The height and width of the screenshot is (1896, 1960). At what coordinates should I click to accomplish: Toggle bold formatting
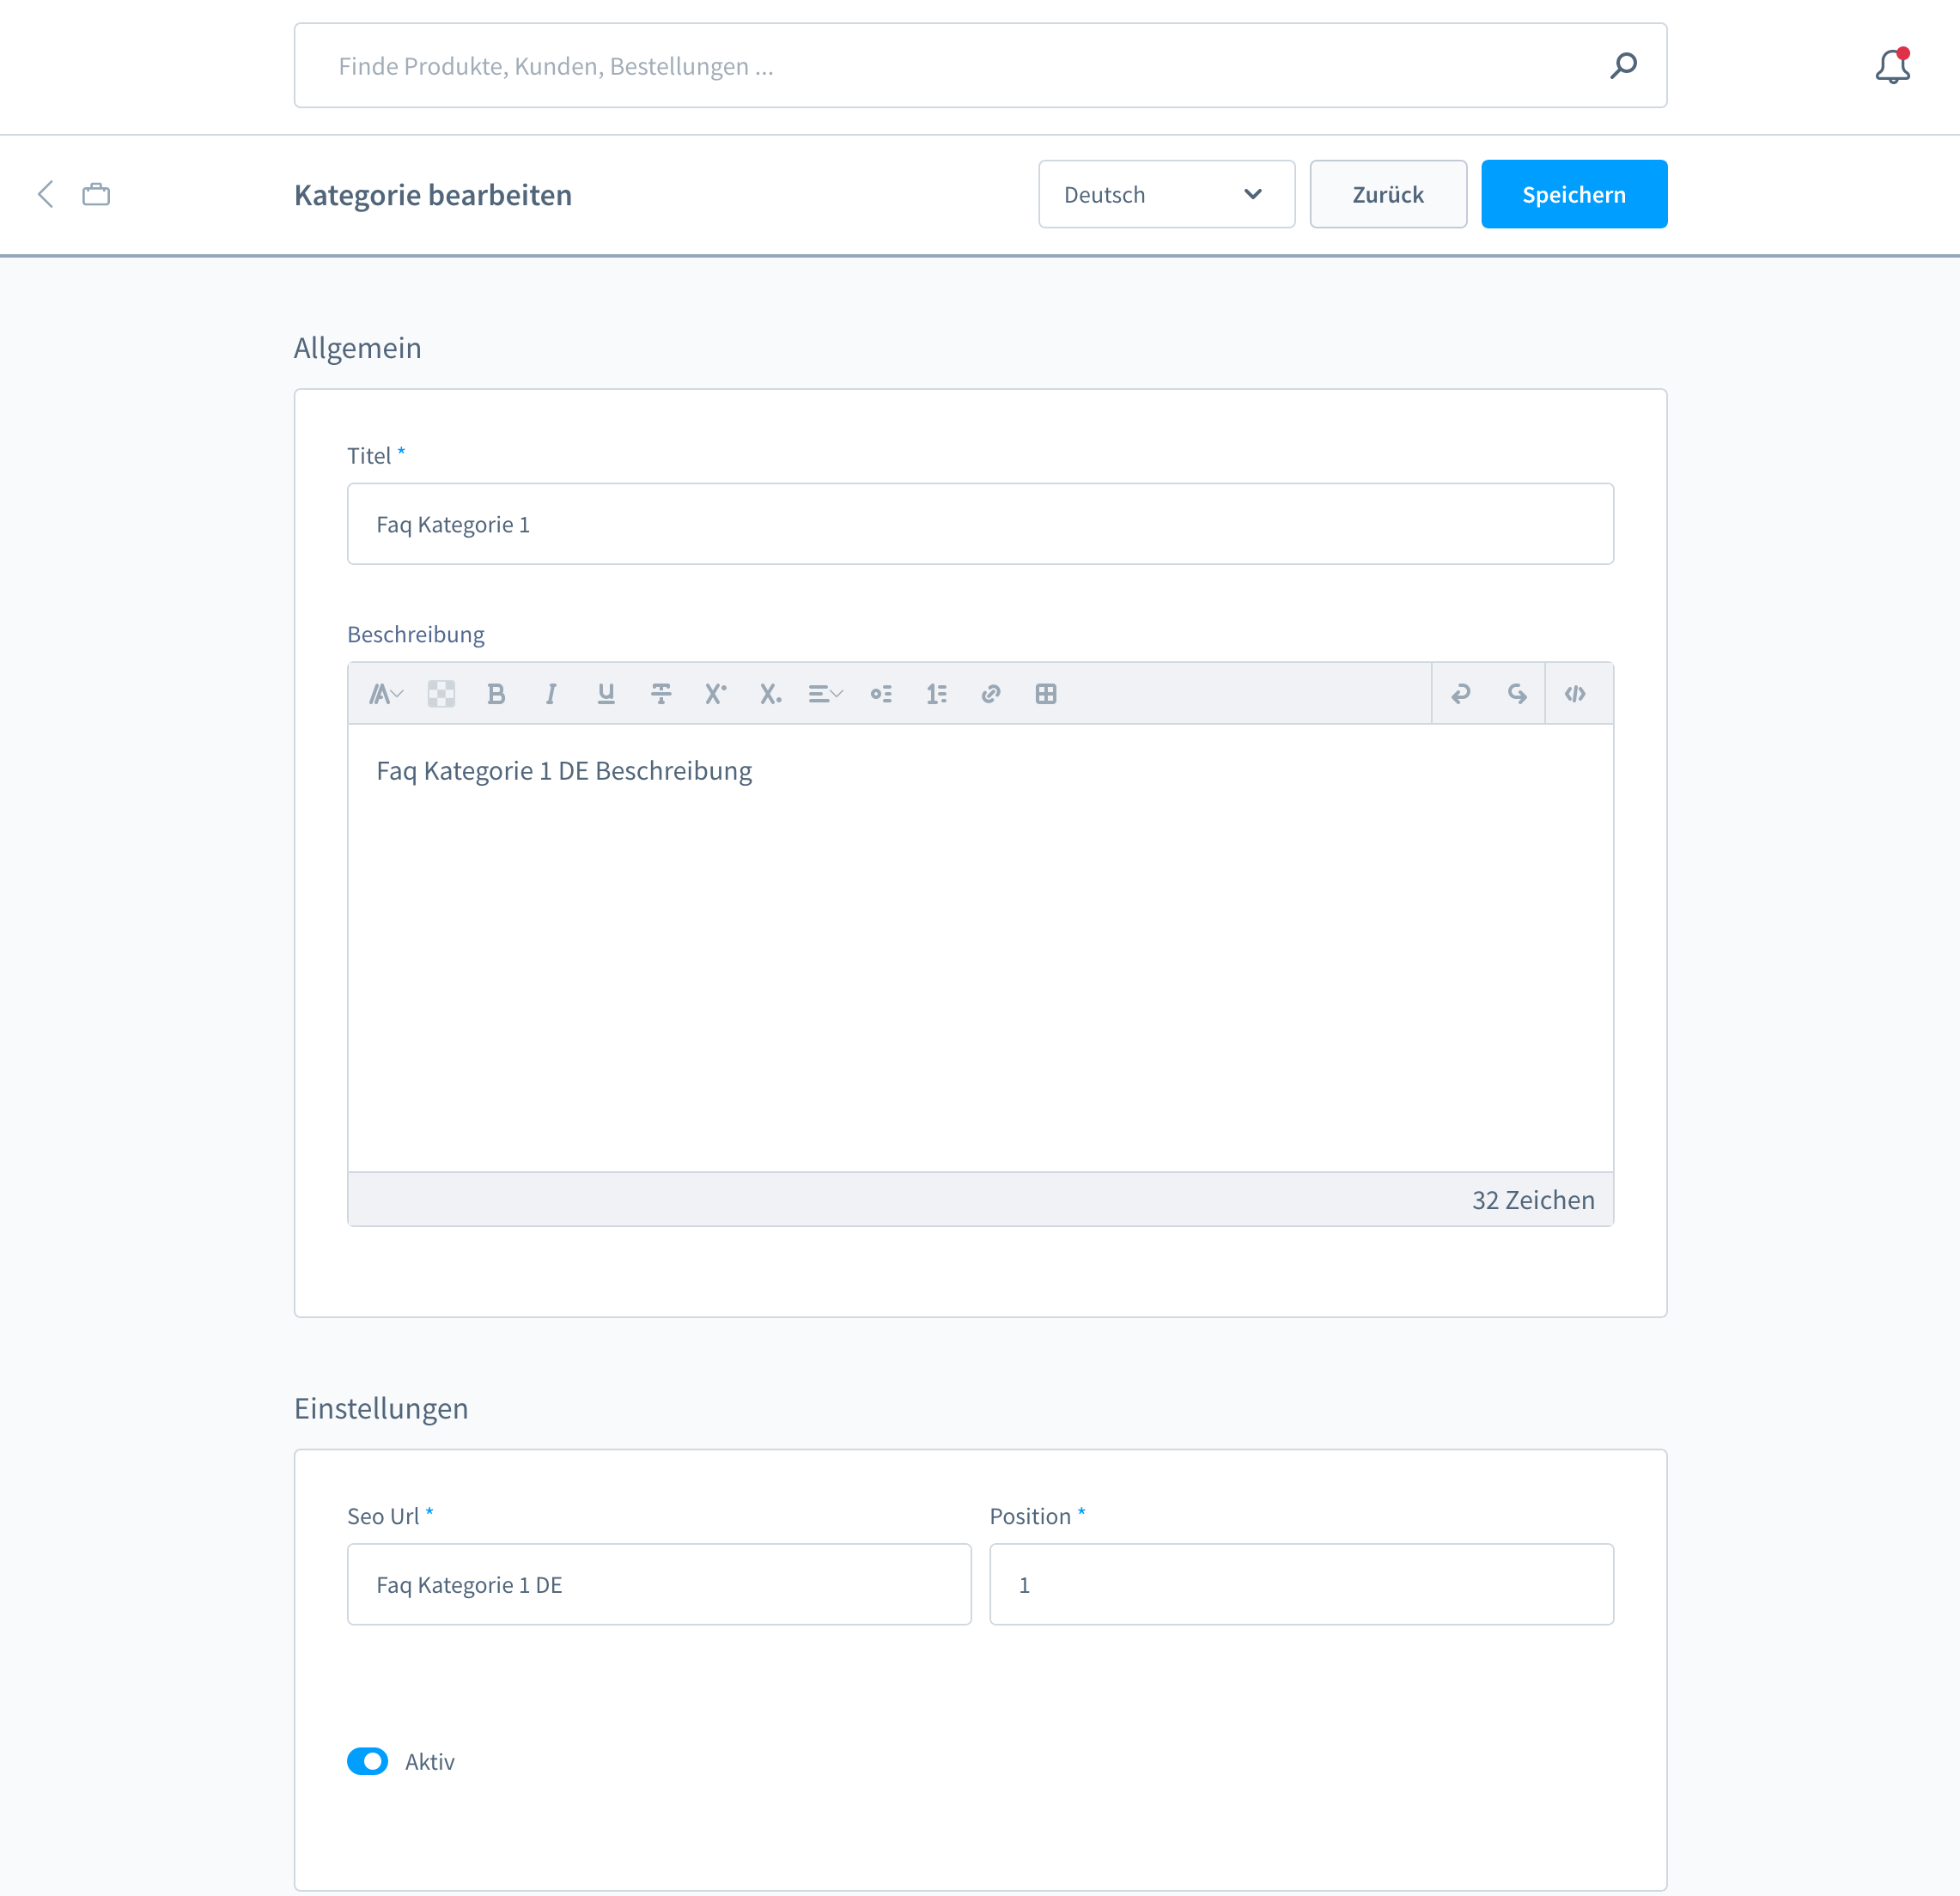tap(496, 694)
